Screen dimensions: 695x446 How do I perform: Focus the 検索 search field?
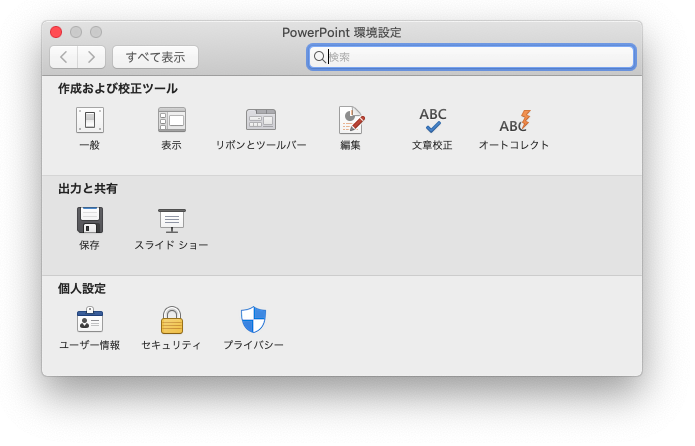point(471,57)
